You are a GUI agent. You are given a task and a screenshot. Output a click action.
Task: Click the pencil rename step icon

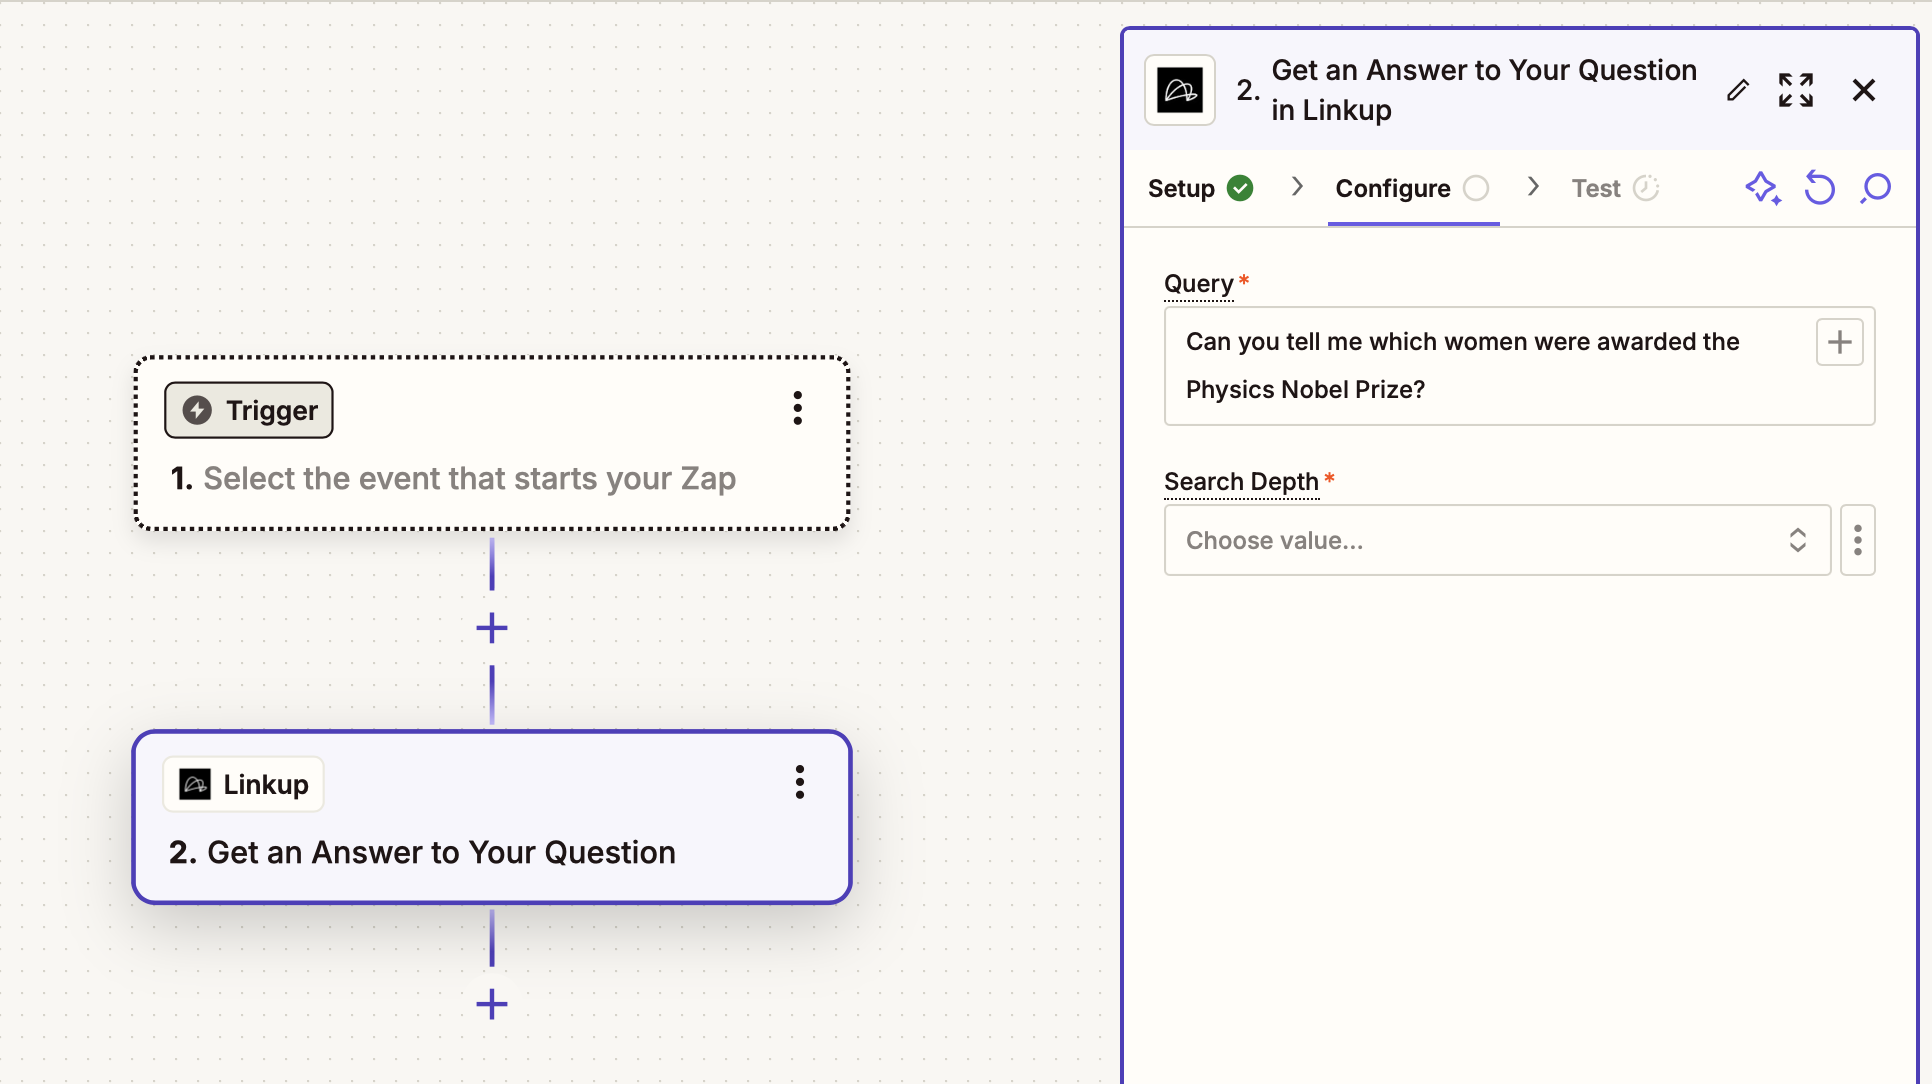1738,90
